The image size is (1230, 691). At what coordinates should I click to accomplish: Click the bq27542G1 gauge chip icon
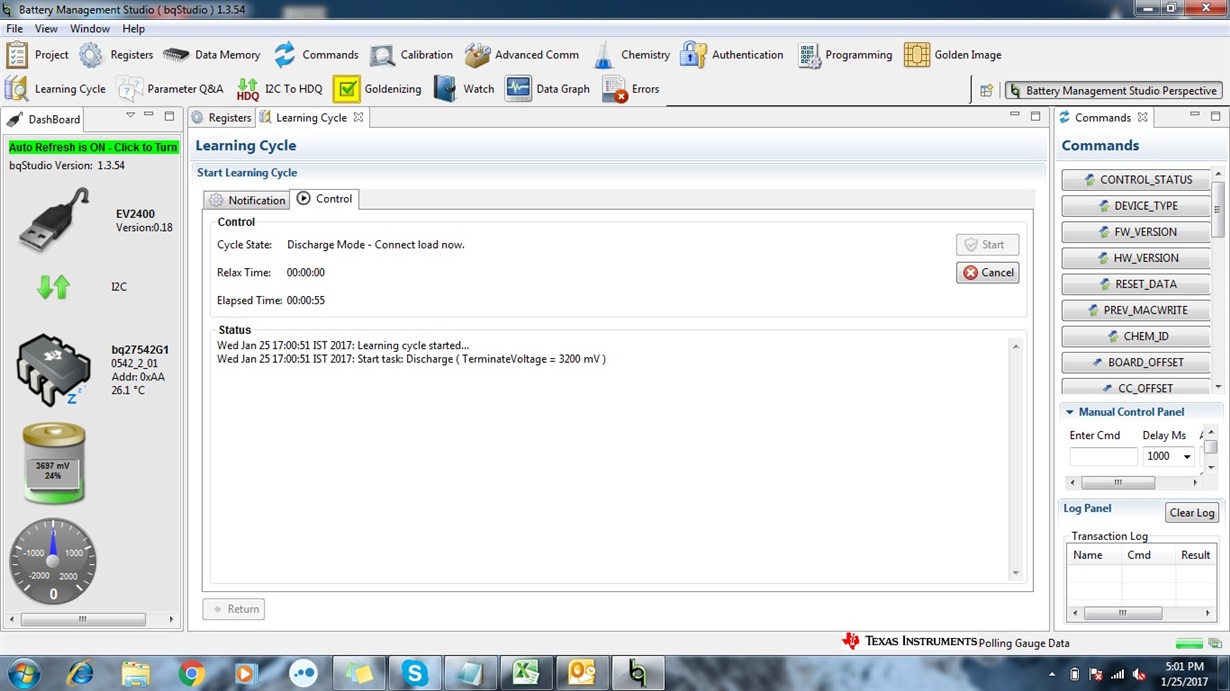coord(54,369)
